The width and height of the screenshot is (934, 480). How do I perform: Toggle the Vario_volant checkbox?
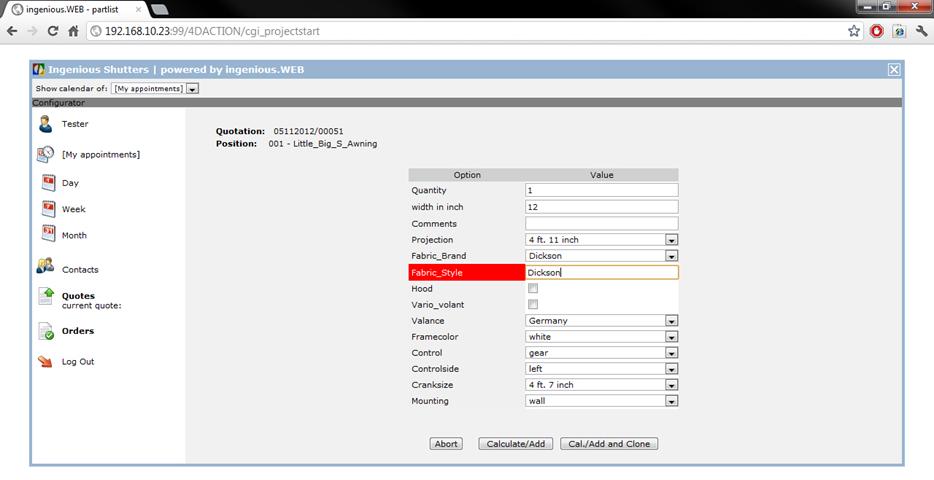pos(533,305)
